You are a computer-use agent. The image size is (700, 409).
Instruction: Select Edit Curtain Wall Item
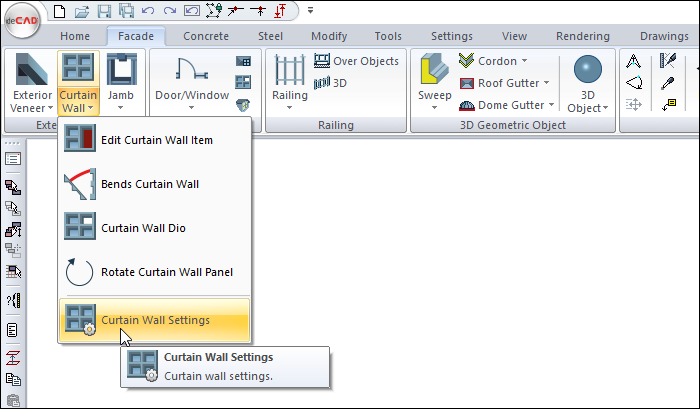156,140
